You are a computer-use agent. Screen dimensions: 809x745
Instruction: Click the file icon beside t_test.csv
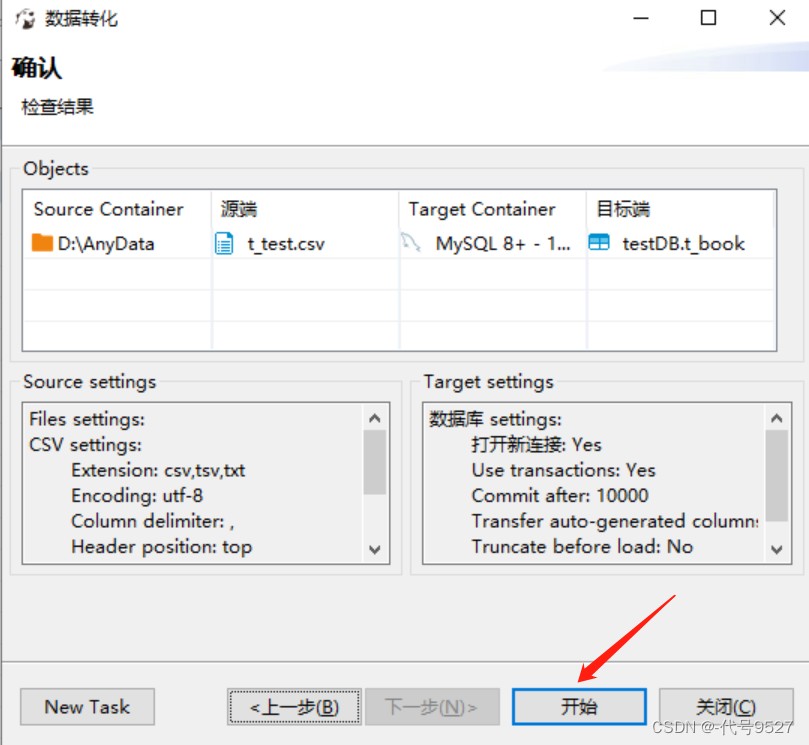[x=224, y=244]
